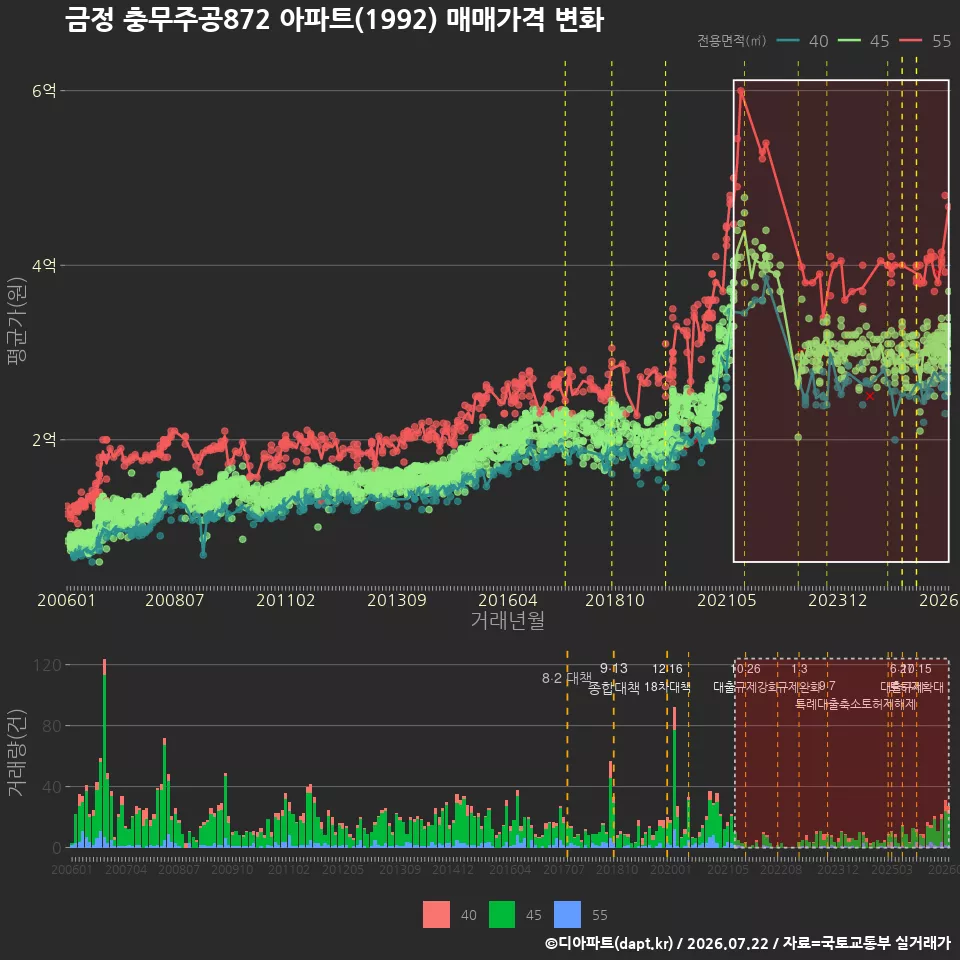The height and width of the screenshot is (960, 960).
Task: Click '202503' on the volume chart axis
Action: 891,869
